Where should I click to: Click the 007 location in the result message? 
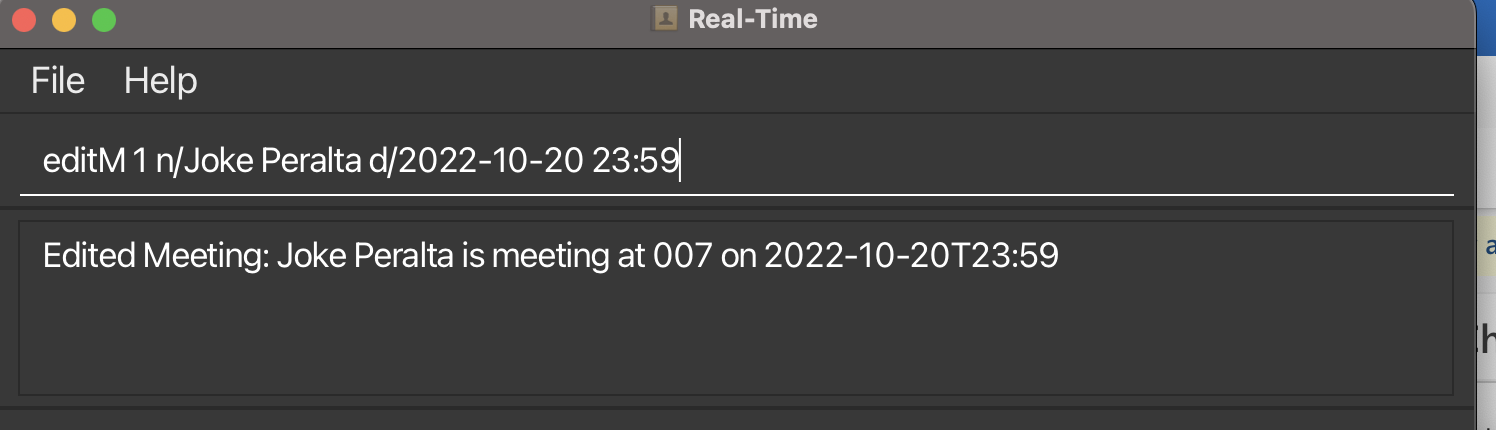click(x=682, y=257)
